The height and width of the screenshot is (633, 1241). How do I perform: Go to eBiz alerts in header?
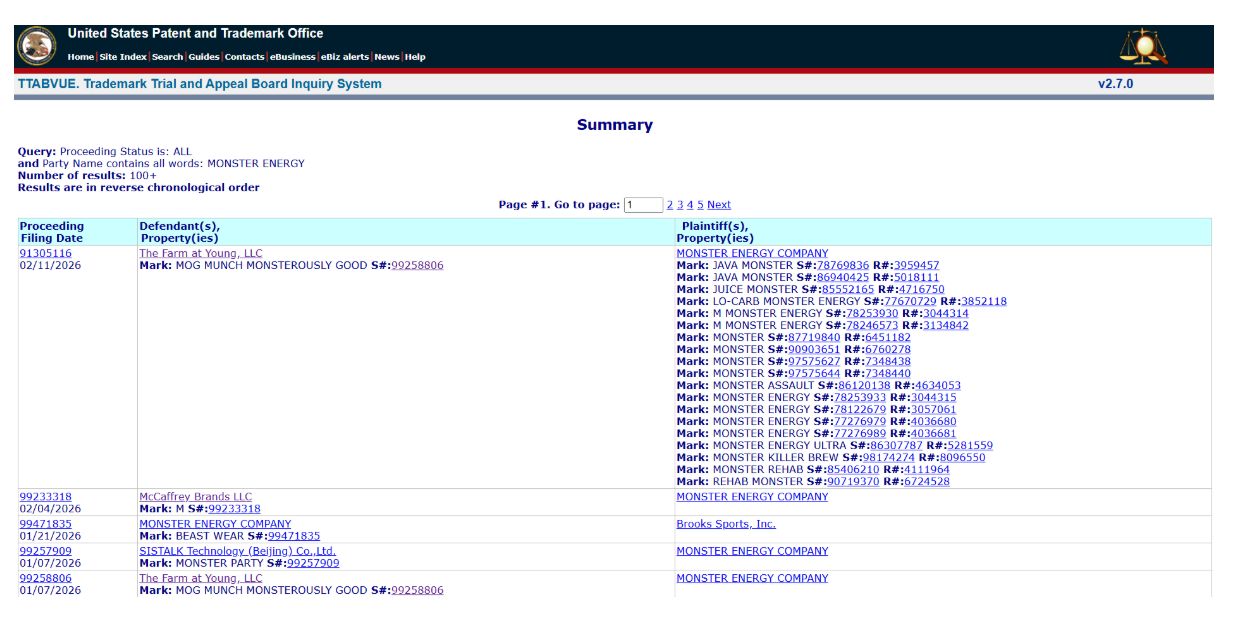345,57
